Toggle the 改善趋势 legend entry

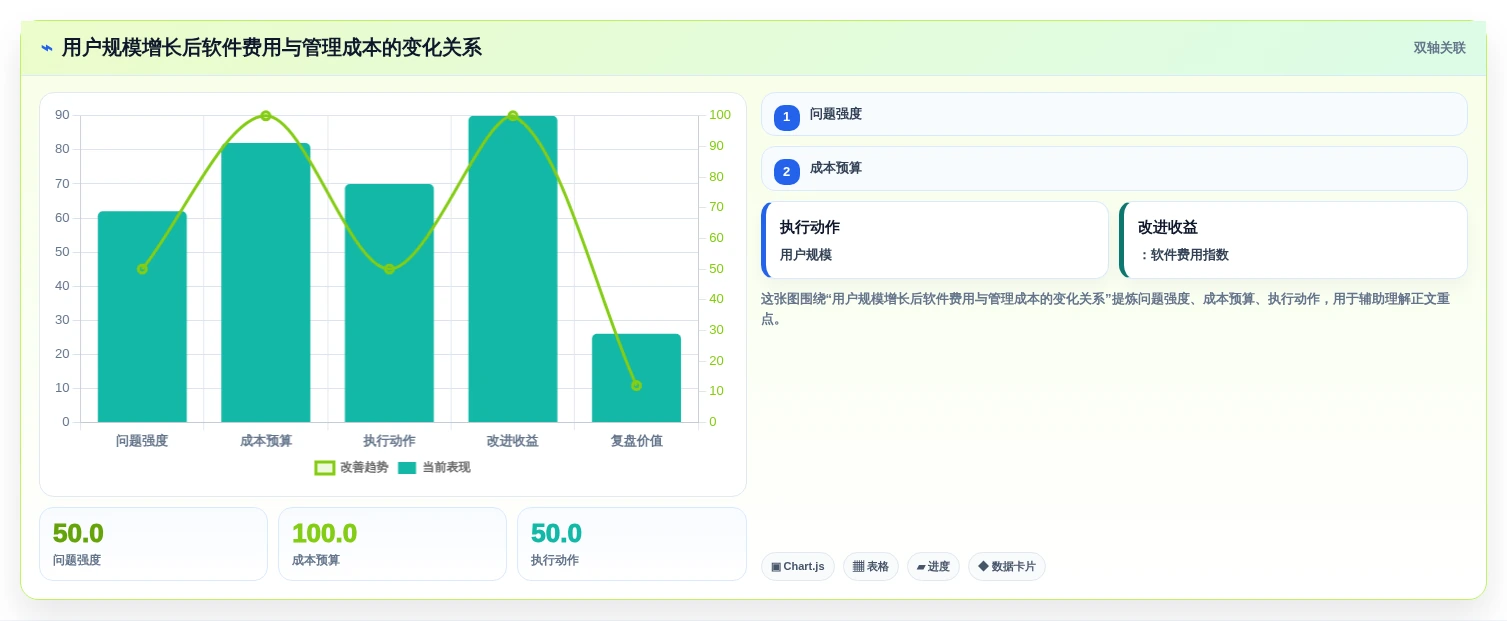tap(351, 467)
